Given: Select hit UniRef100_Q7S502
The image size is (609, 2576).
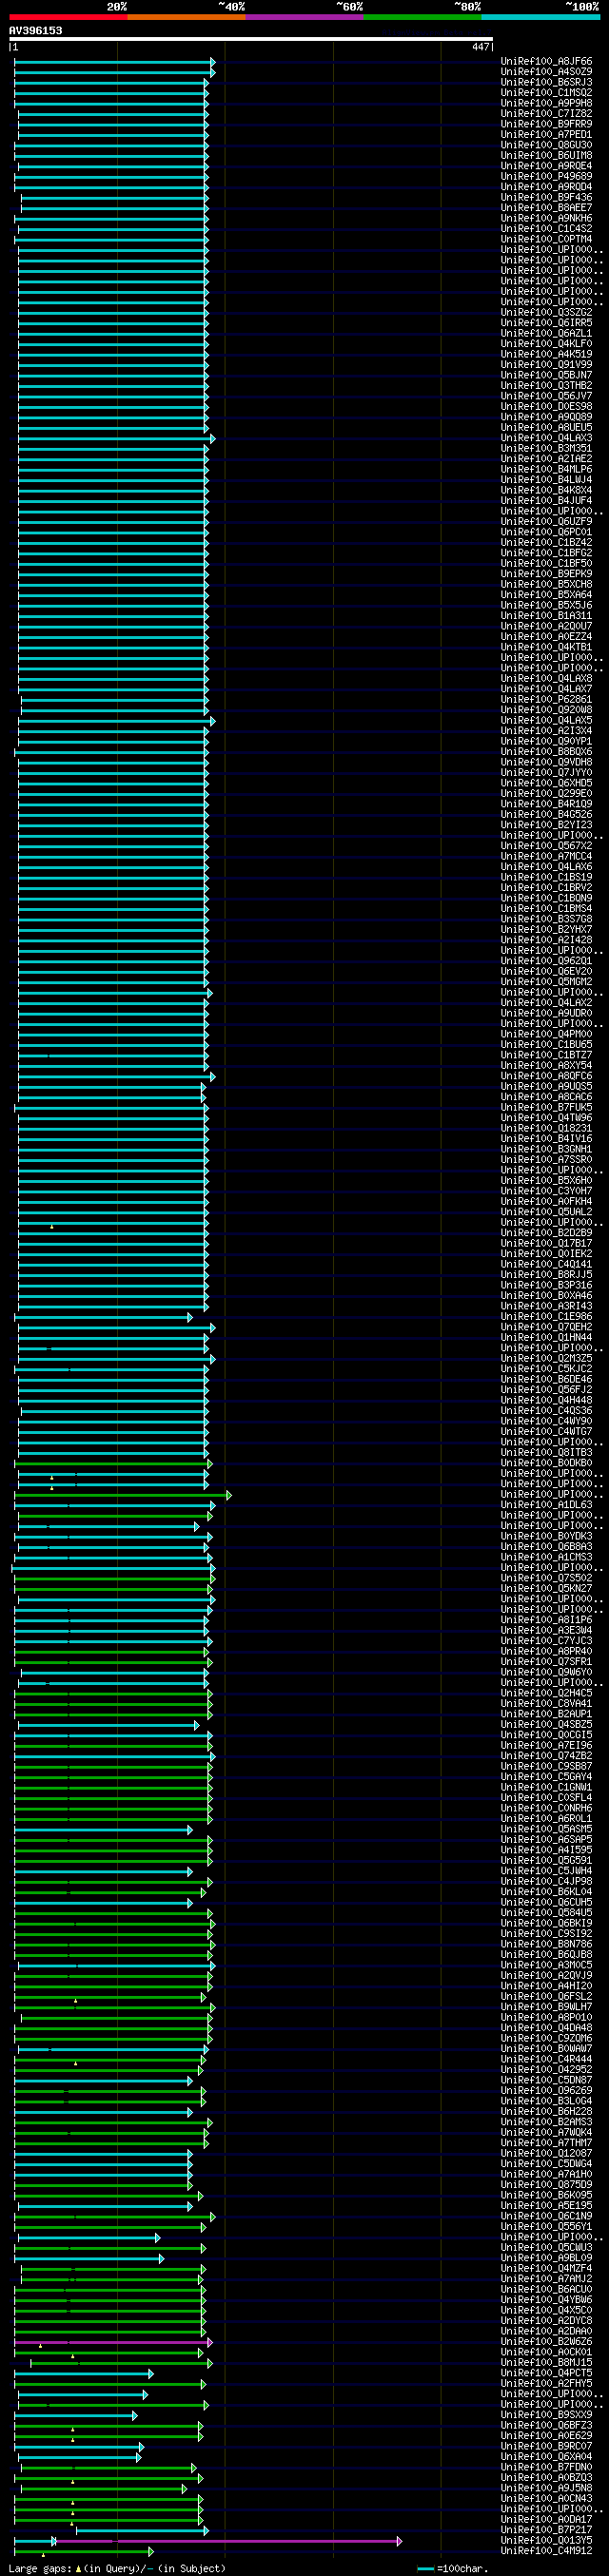Looking at the screenshot, I should tap(546, 1578).
